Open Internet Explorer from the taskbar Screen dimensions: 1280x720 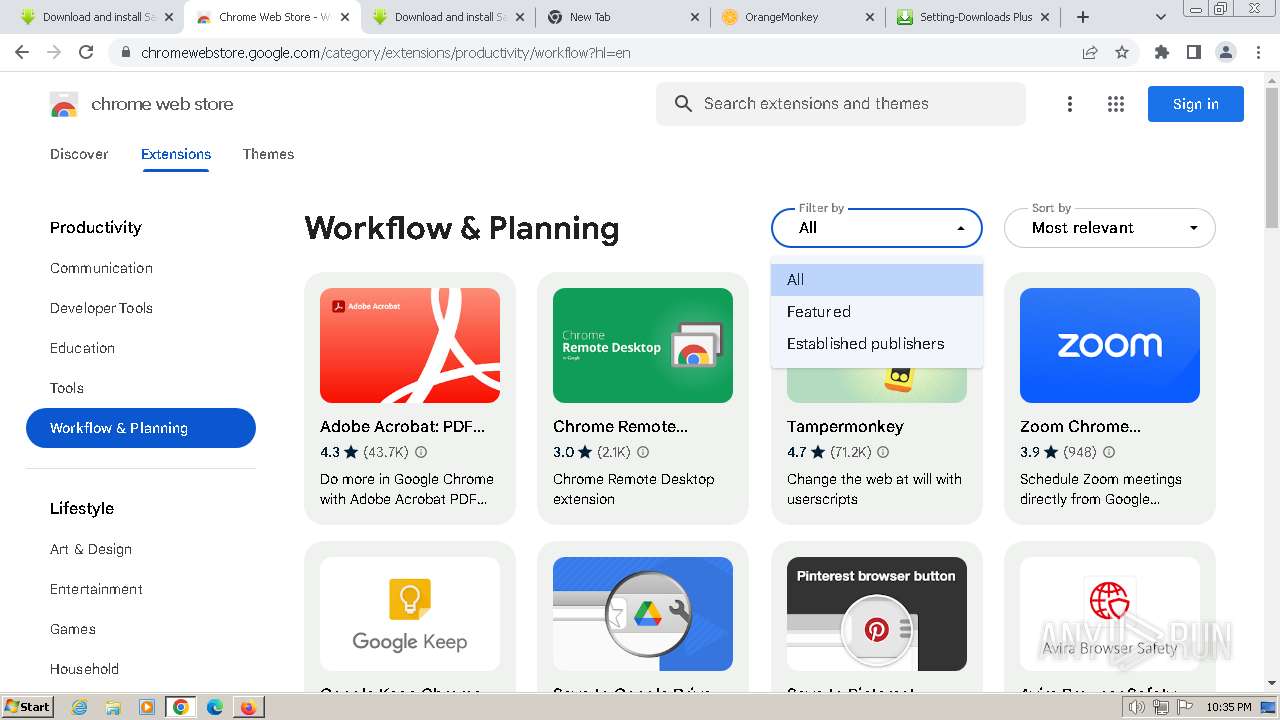[80, 707]
